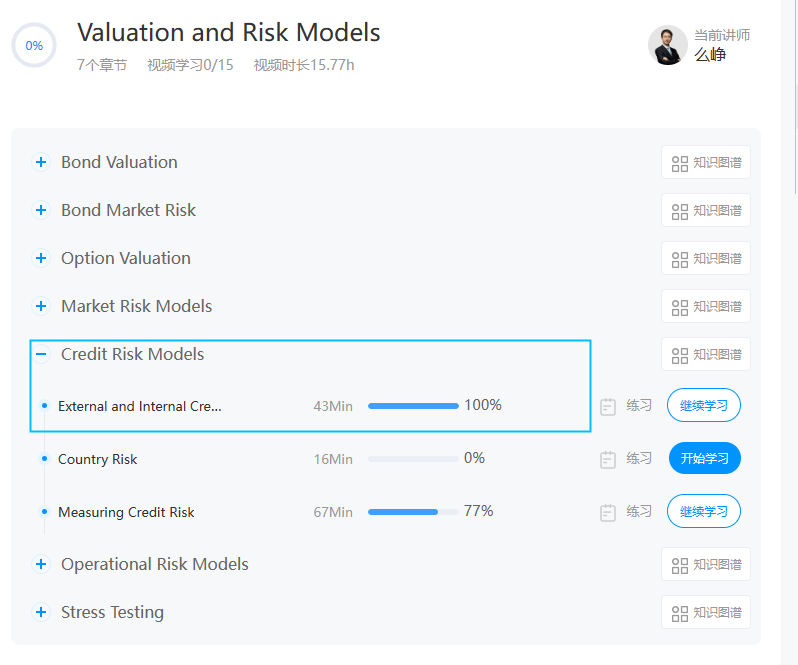Collapse the Credit Risk Models chapter
Viewport: 798px width, 665px height.
point(41,354)
